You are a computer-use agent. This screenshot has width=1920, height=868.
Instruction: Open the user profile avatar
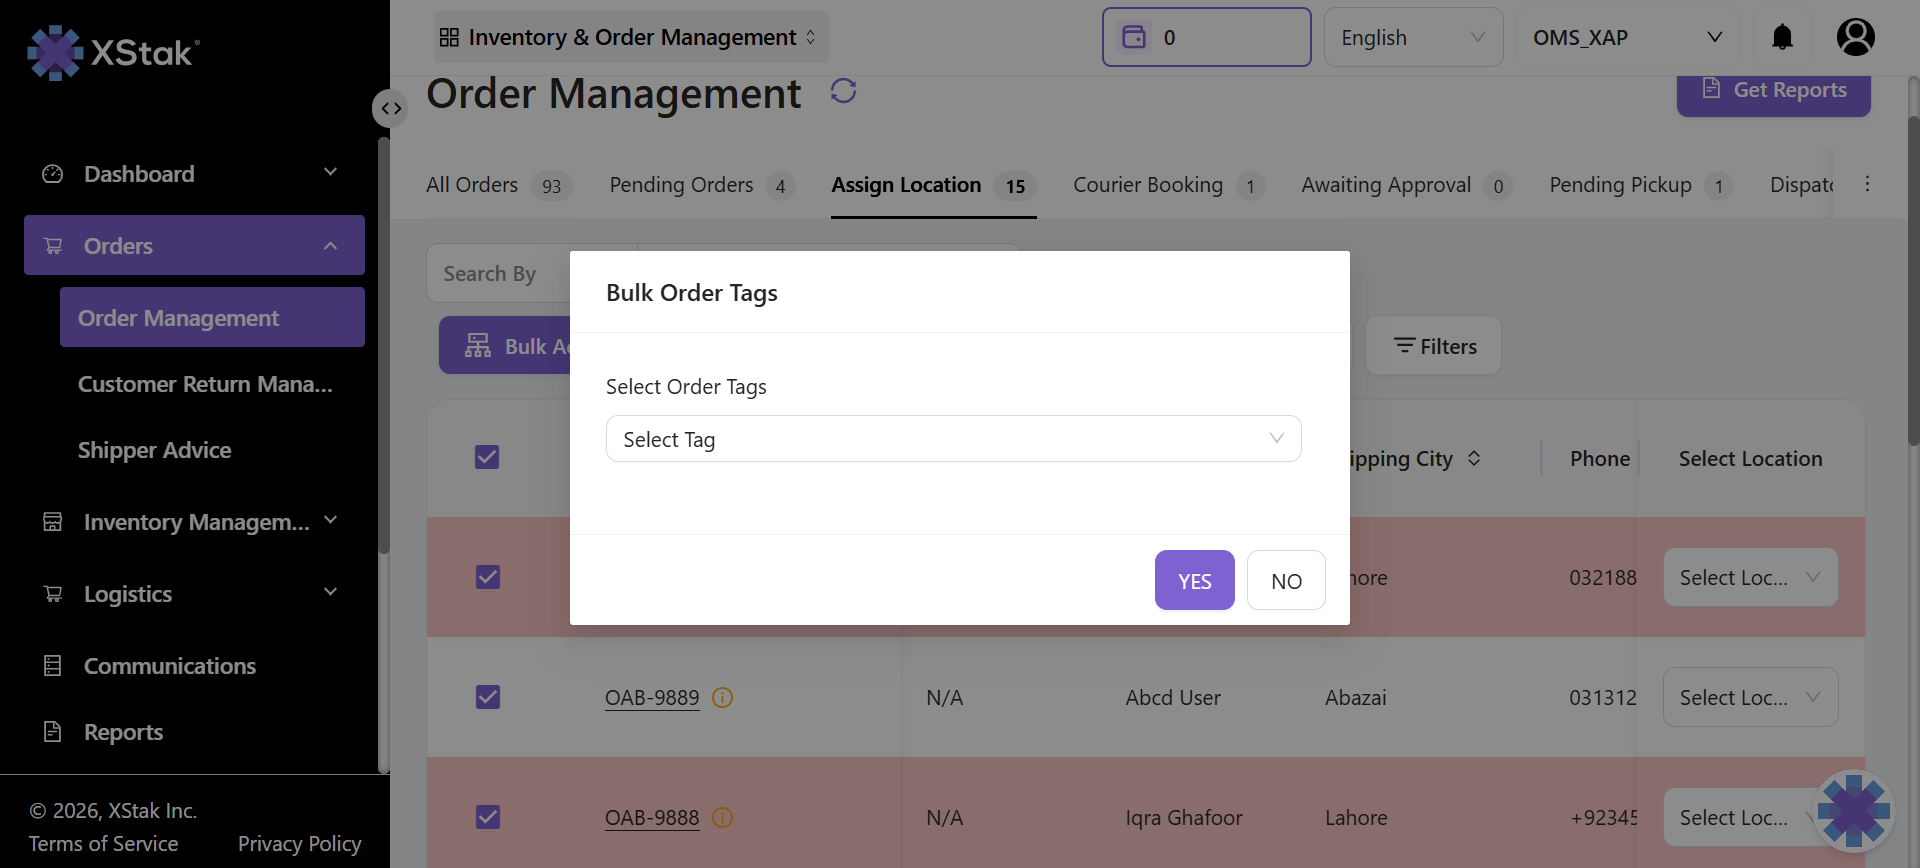pyautogui.click(x=1855, y=38)
